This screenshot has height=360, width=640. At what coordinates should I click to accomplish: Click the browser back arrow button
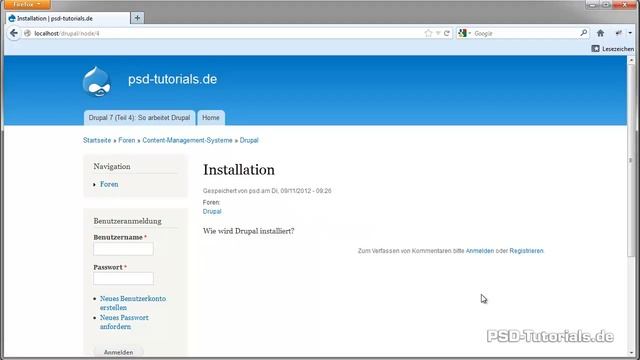13,33
